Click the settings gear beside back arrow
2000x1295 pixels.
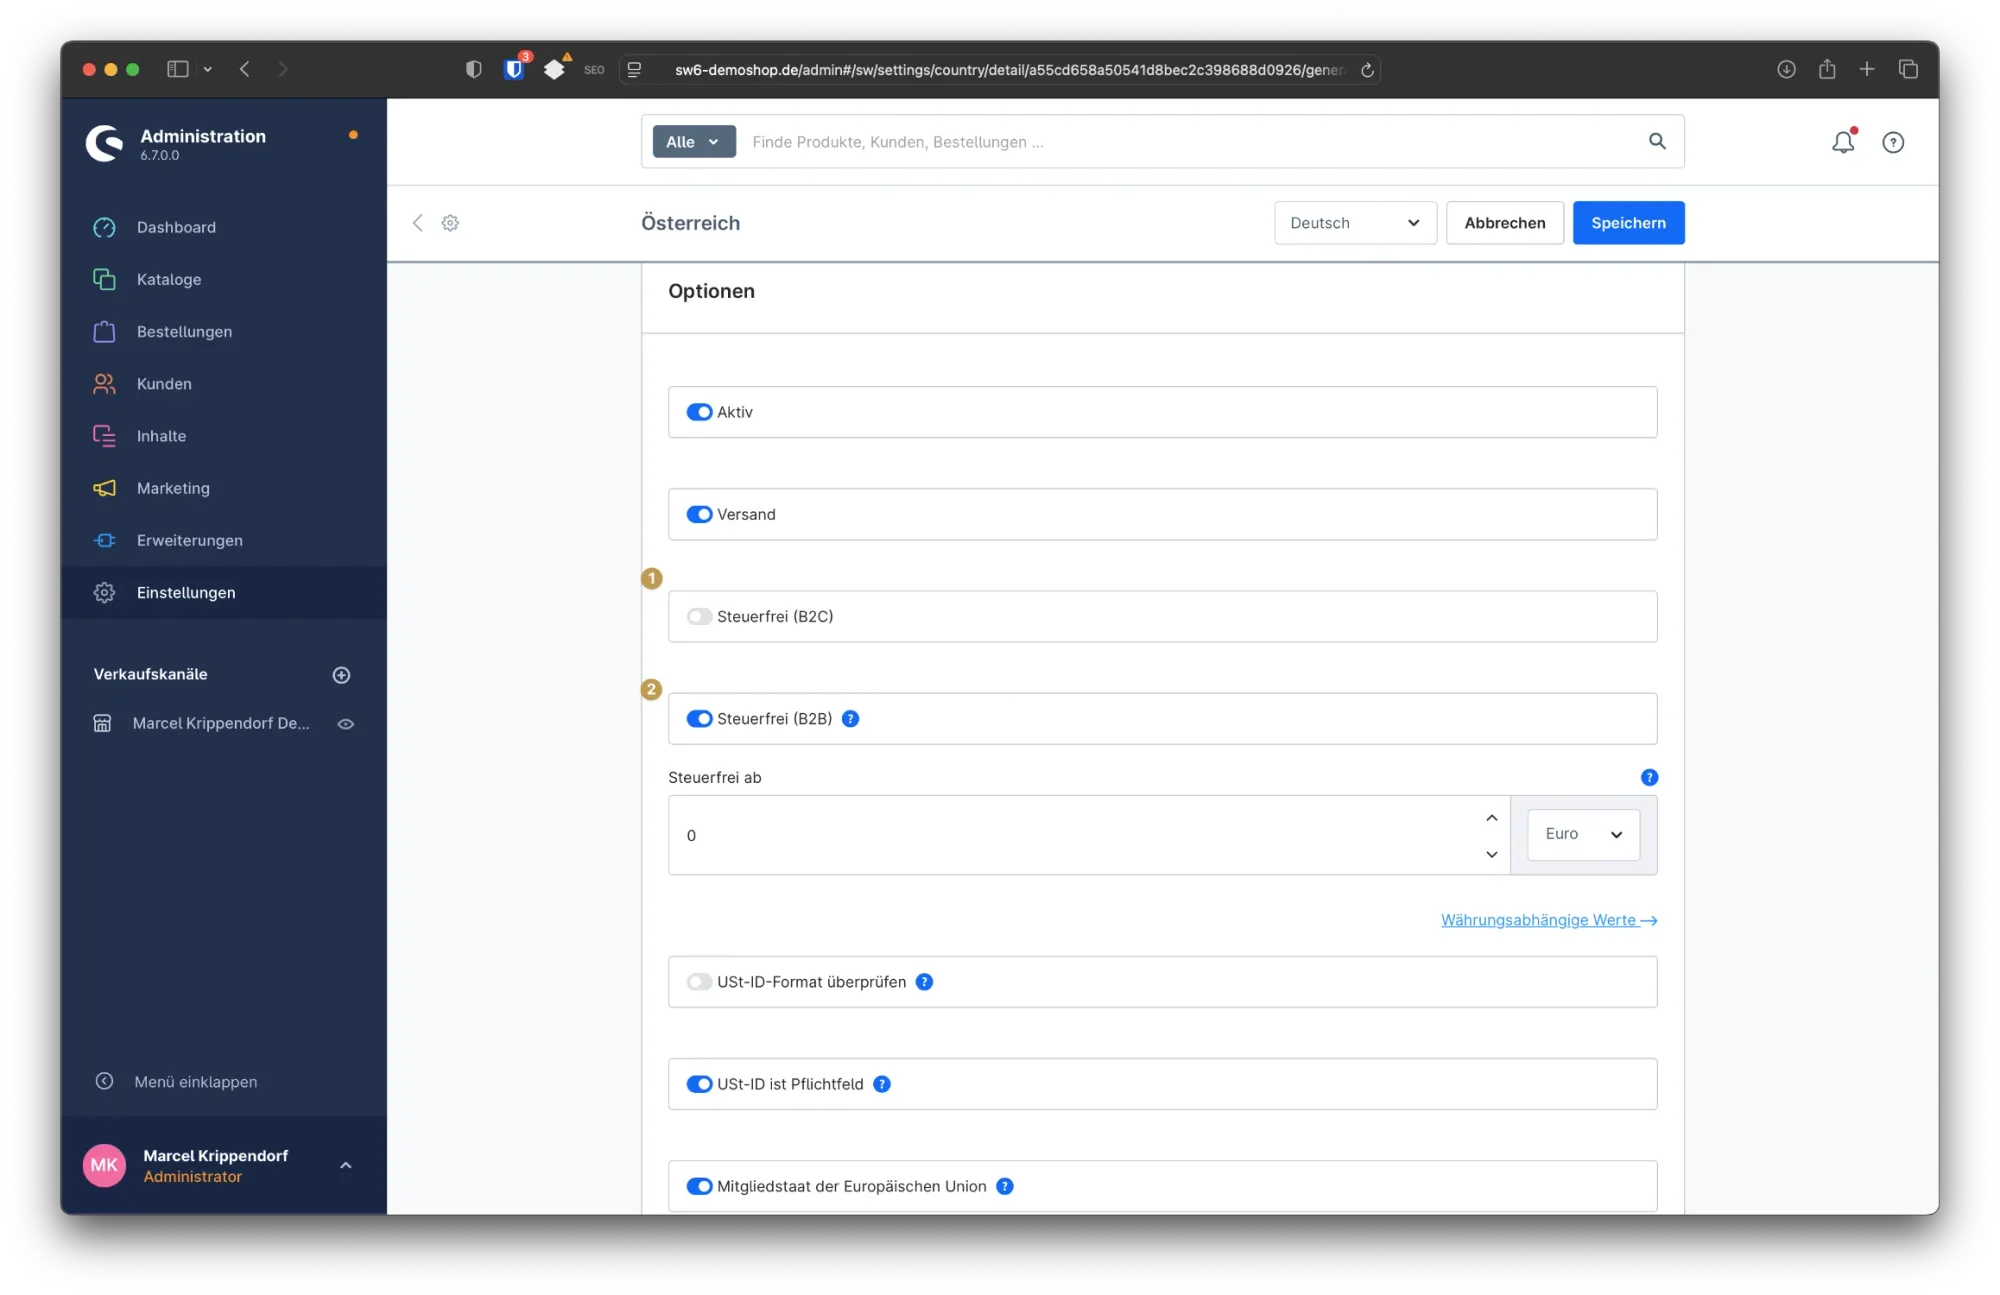click(450, 223)
